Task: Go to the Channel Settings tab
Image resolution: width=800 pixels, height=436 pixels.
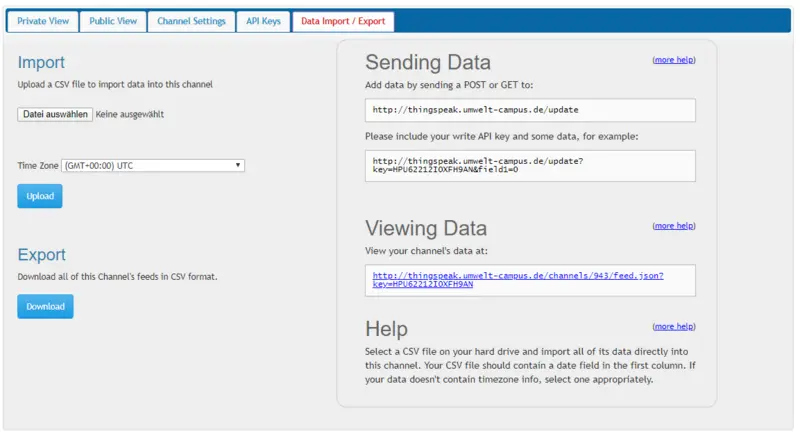Action: pos(191,21)
